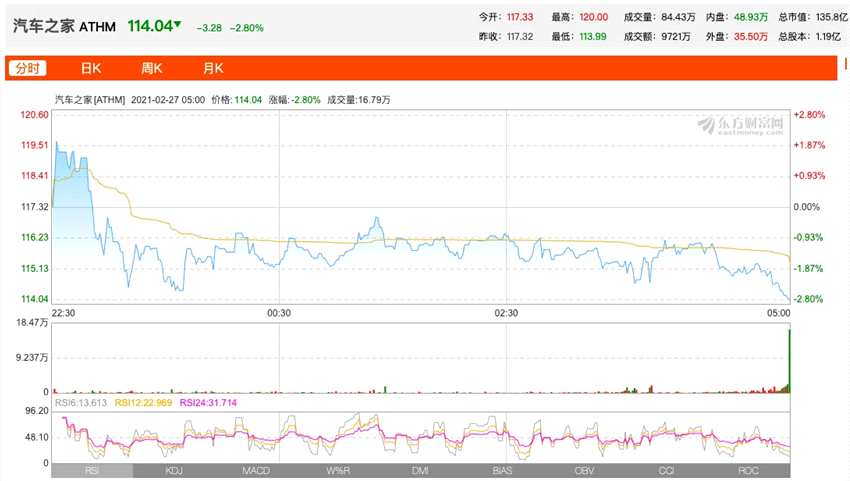The width and height of the screenshot is (850, 481).
Task: Select the W%R indicator tab
Action: (338, 471)
